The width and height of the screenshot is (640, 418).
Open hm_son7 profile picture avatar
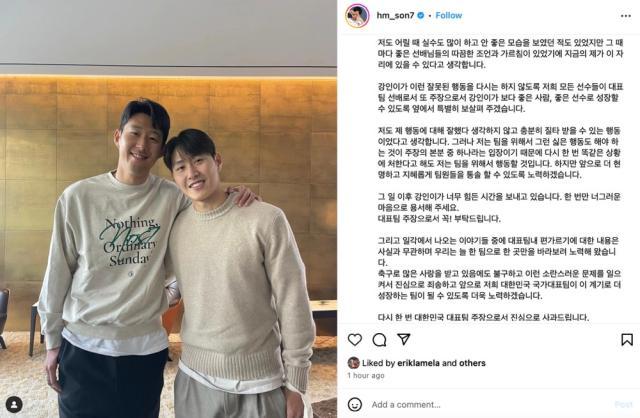click(x=357, y=16)
